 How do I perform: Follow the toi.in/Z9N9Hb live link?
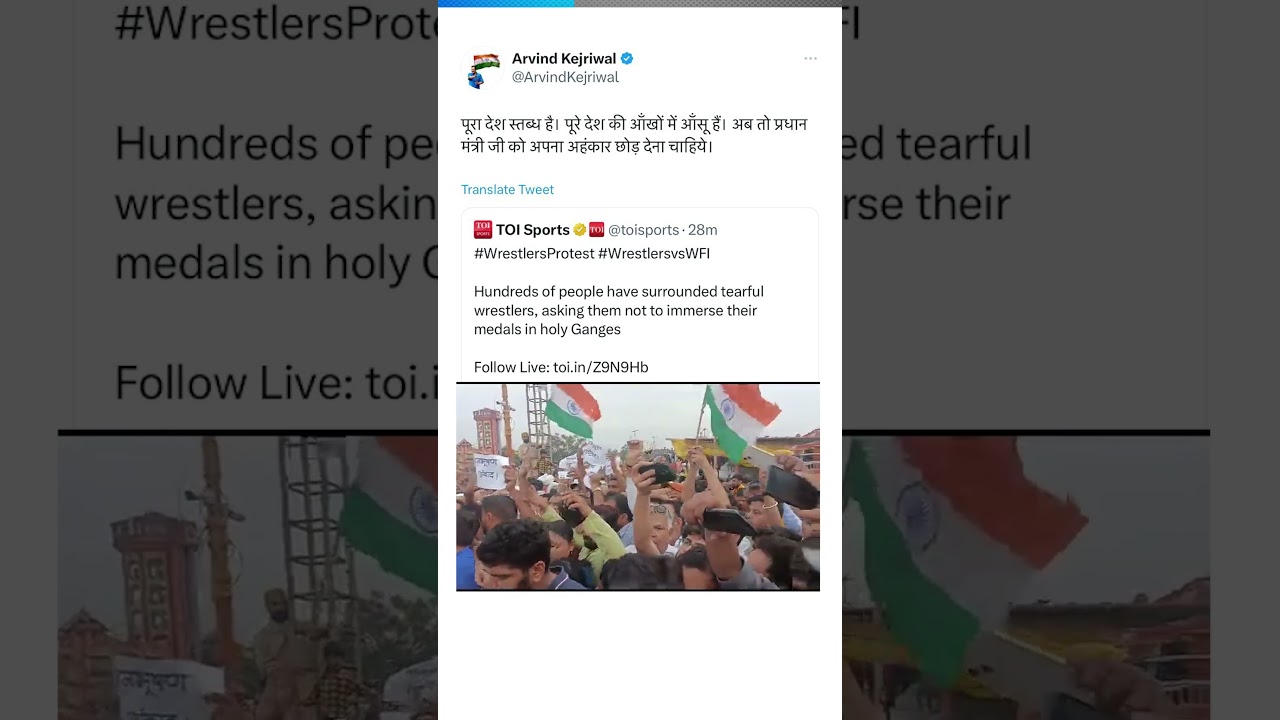pos(600,368)
